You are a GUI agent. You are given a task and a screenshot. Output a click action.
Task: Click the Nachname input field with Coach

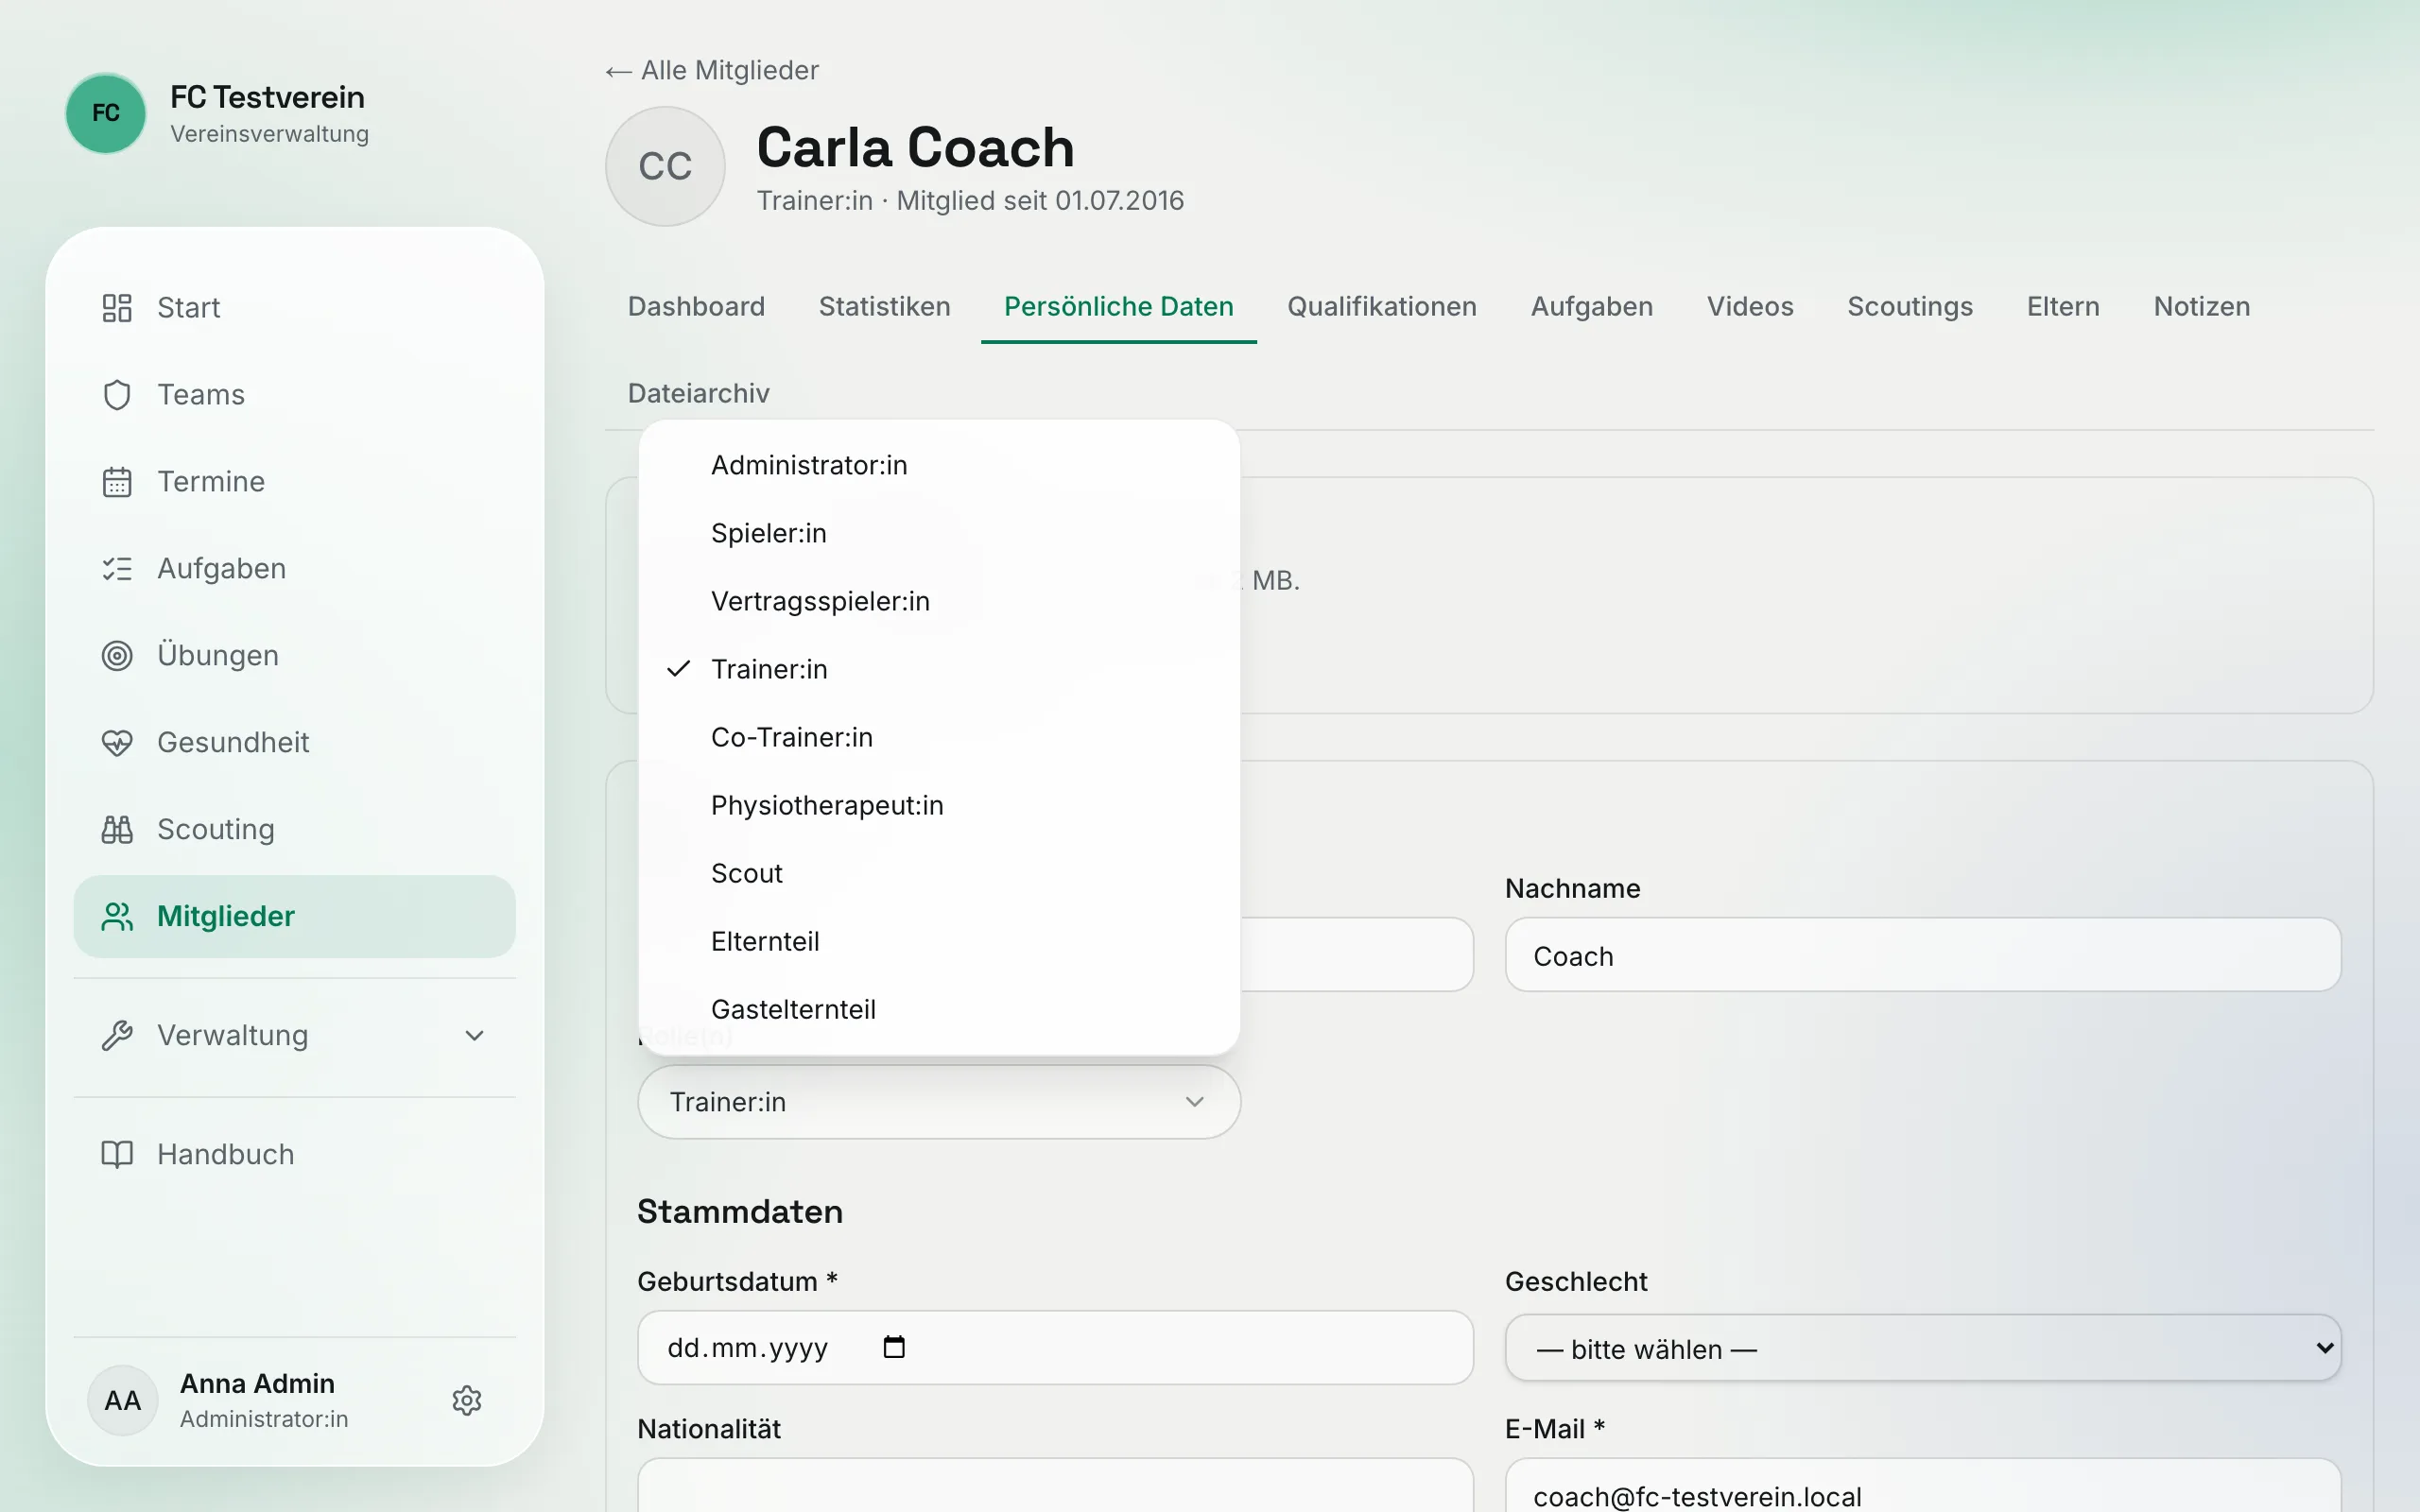1923,956
